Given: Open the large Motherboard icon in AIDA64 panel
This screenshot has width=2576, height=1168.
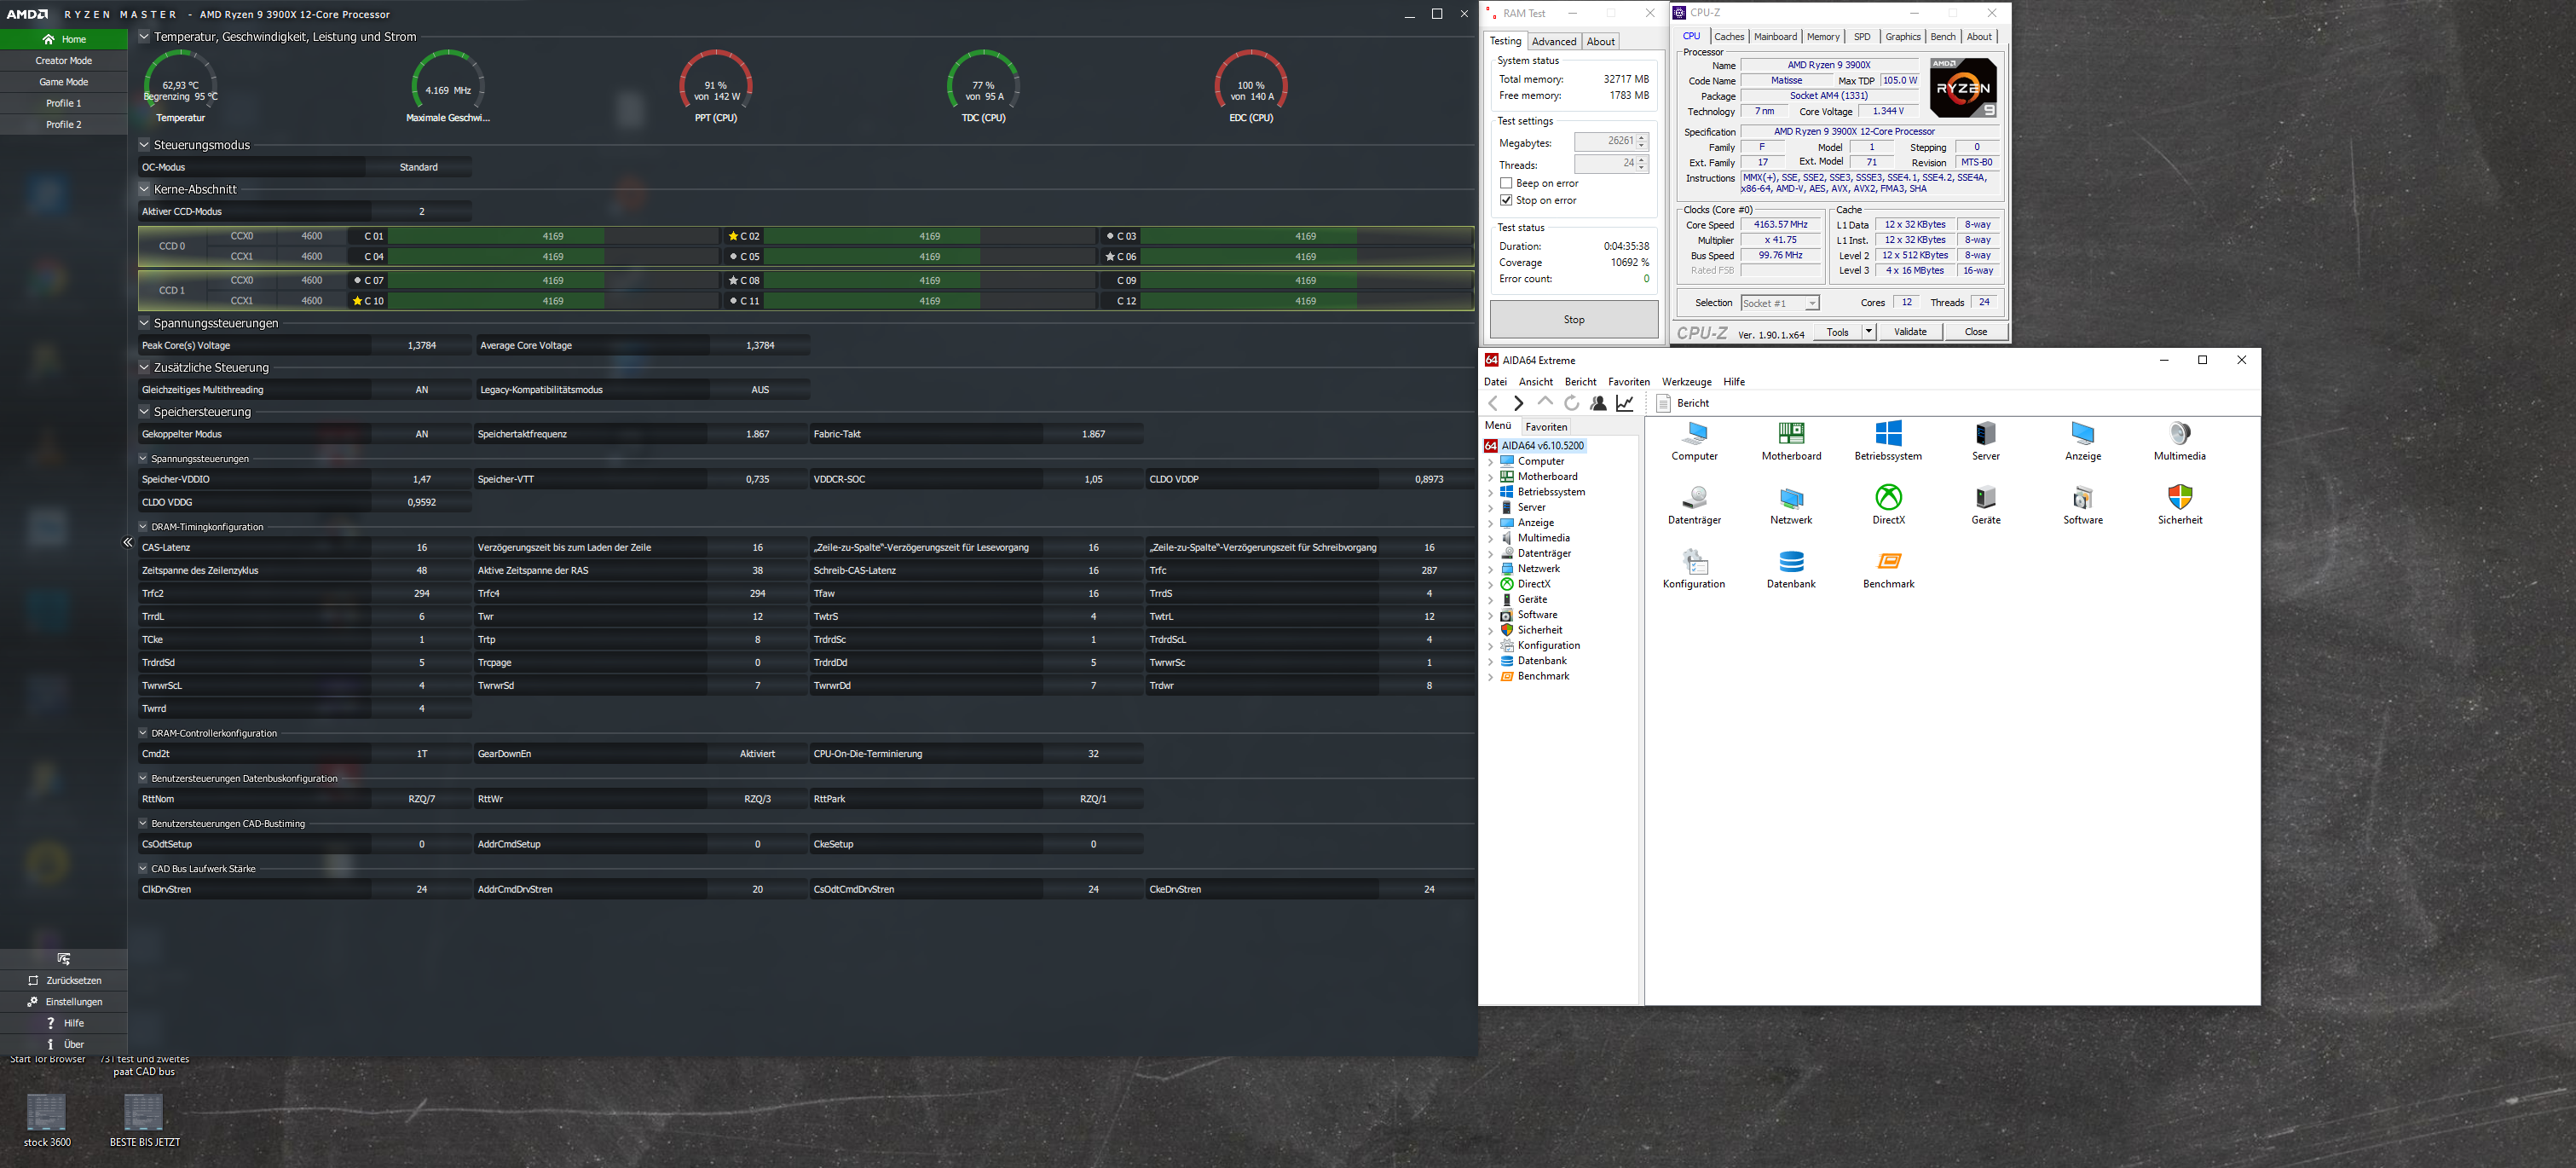Looking at the screenshot, I should point(1791,440).
